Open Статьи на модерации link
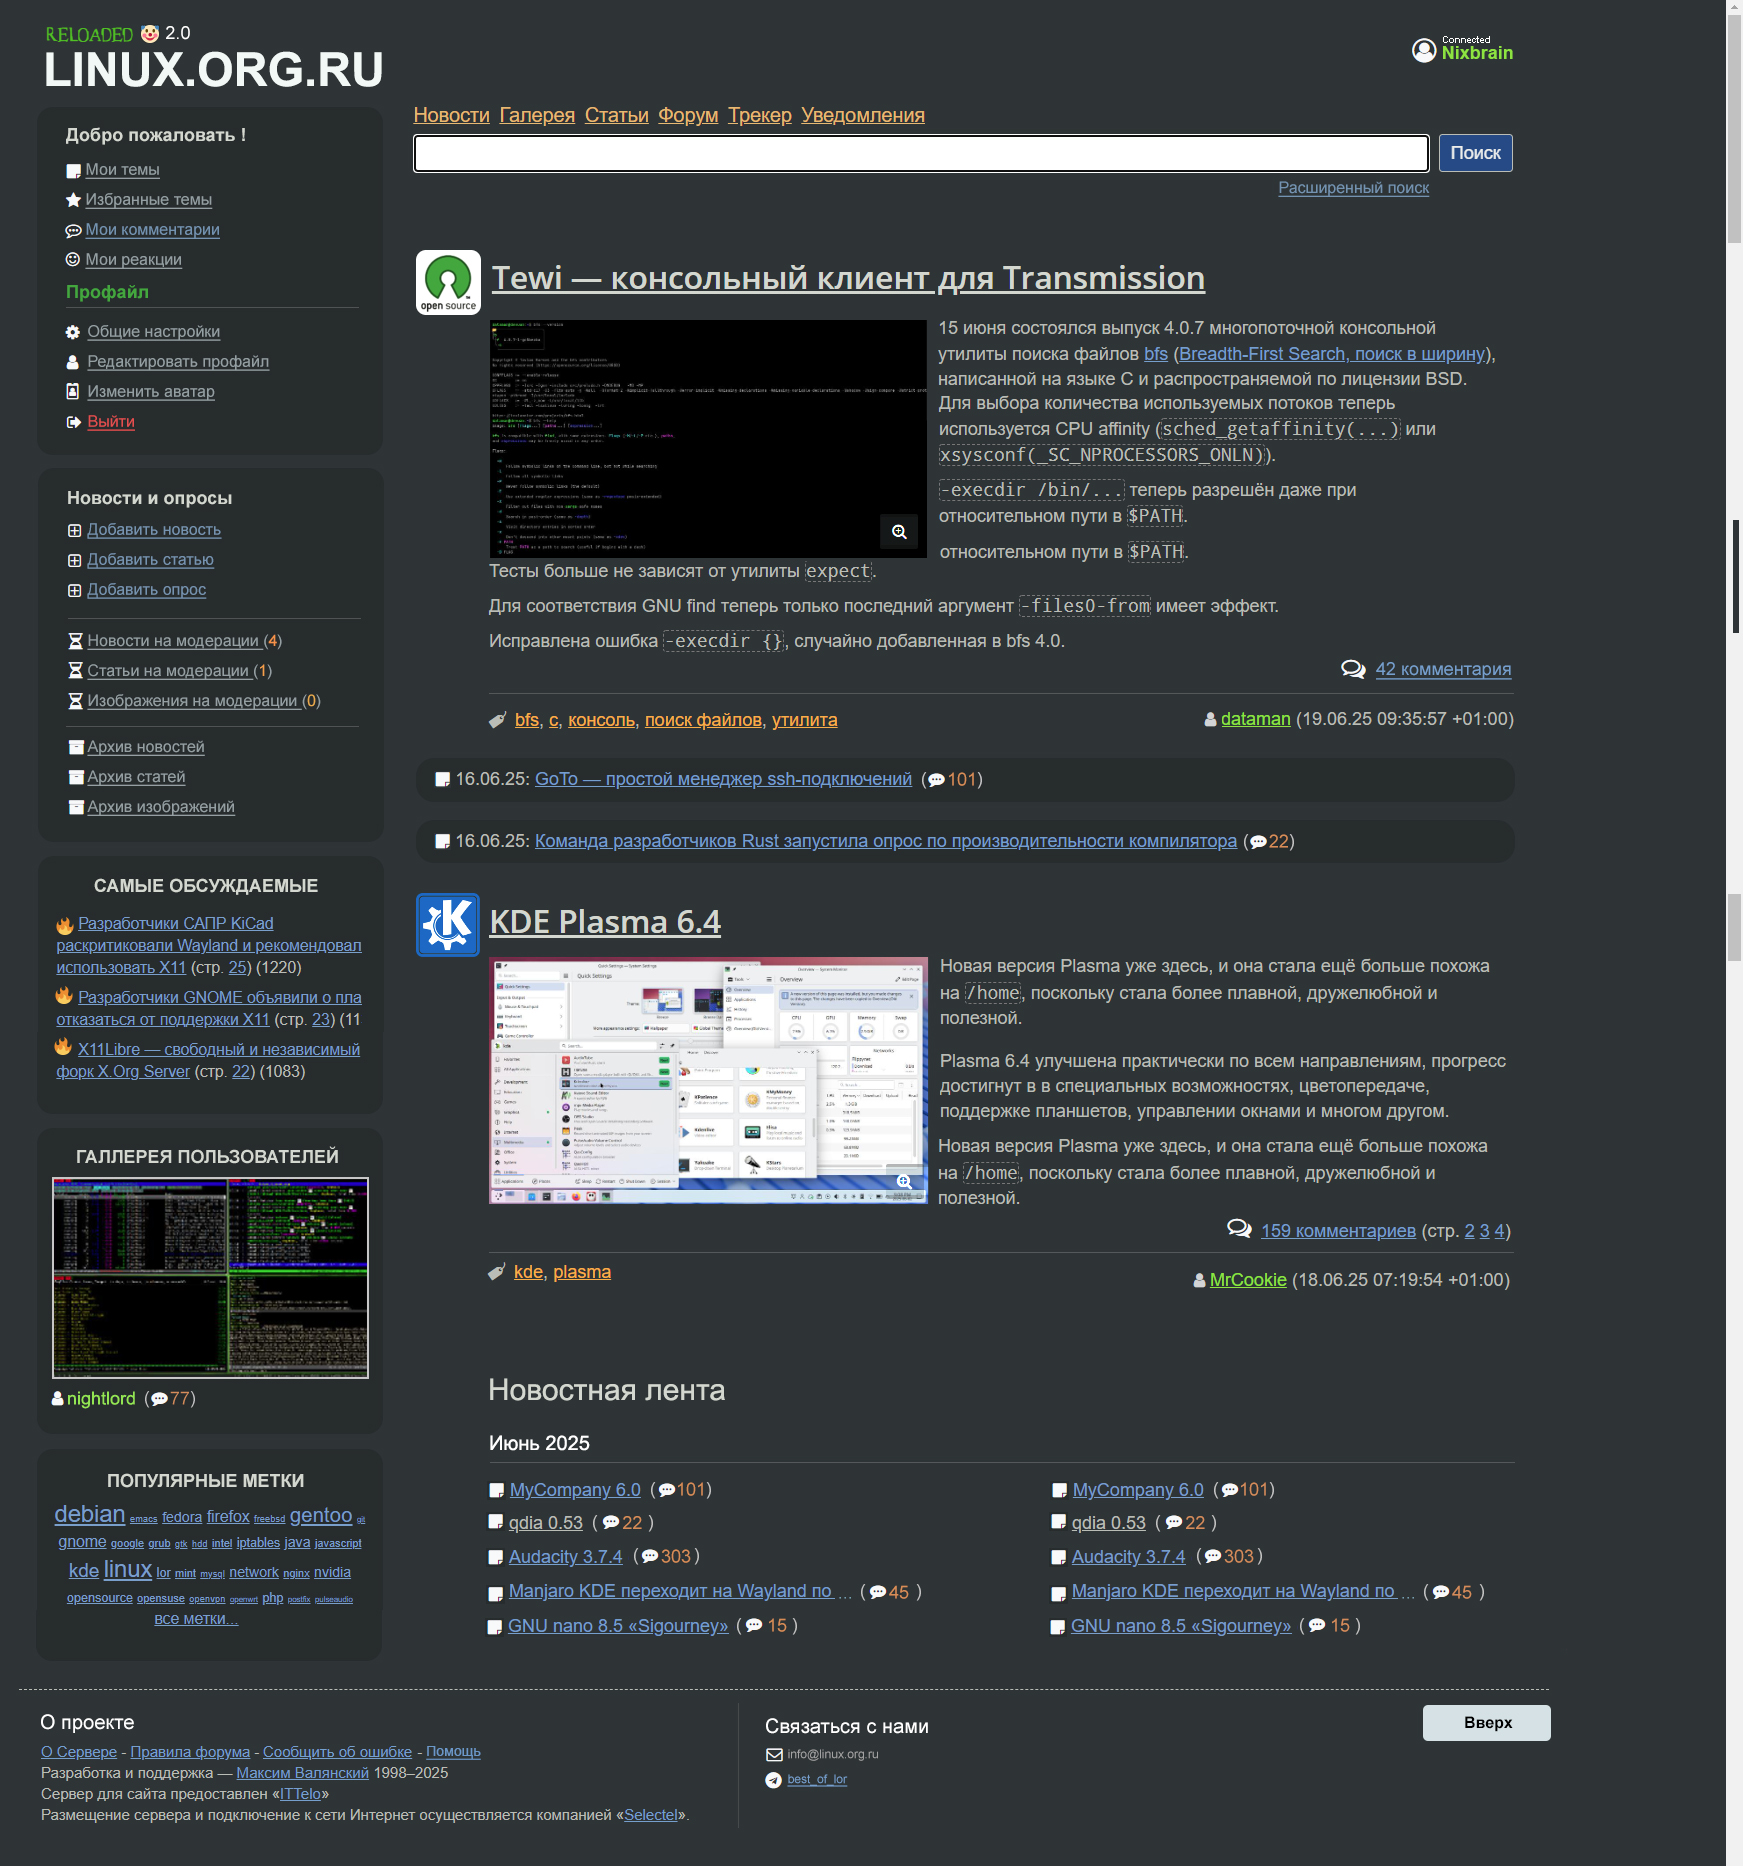 click(x=168, y=671)
